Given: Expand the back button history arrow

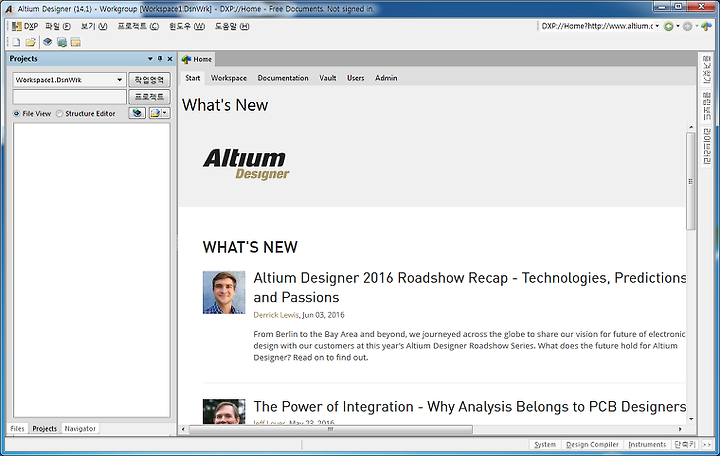Looking at the screenshot, I should (x=678, y=26).
